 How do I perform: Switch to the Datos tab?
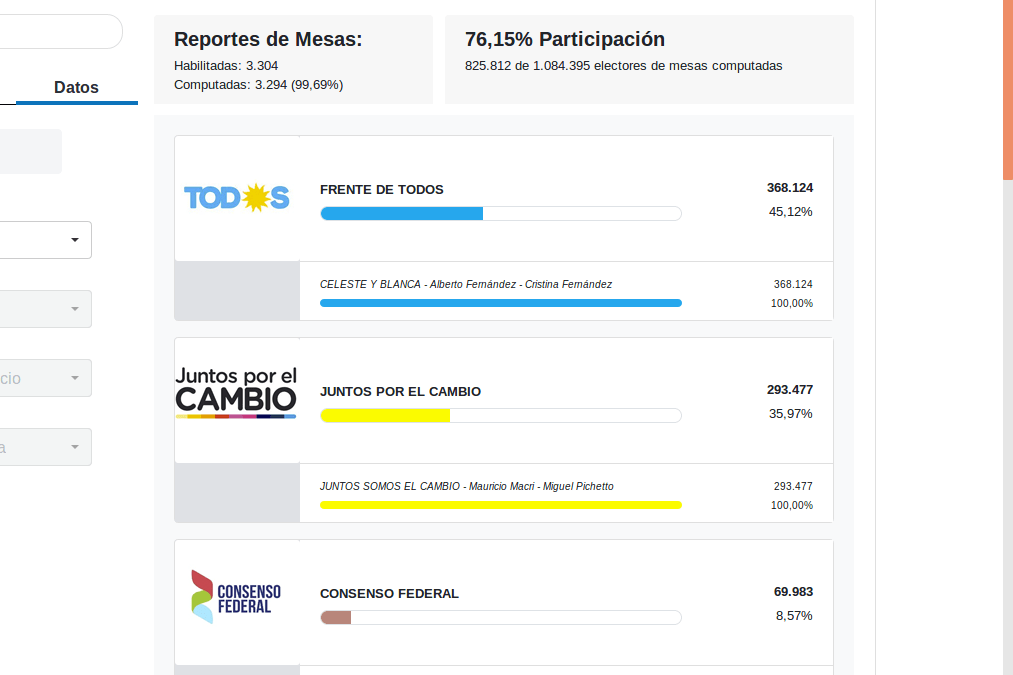pyautogui.click(x=76, y=87)
